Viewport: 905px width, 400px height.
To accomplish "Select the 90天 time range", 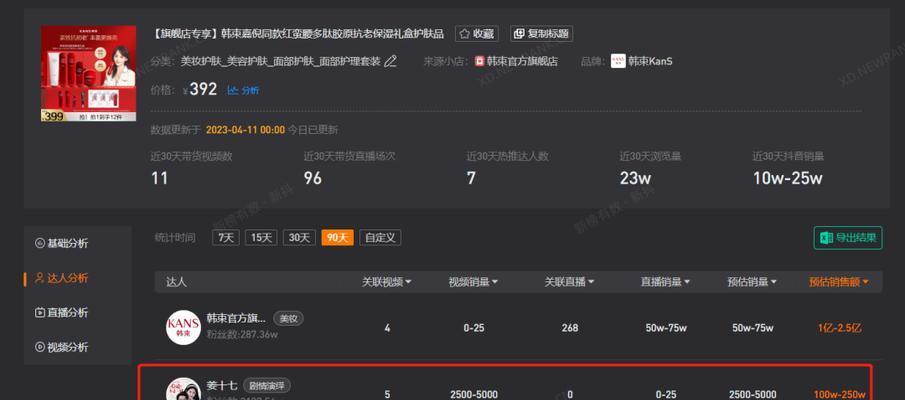I will pos(338,238).
